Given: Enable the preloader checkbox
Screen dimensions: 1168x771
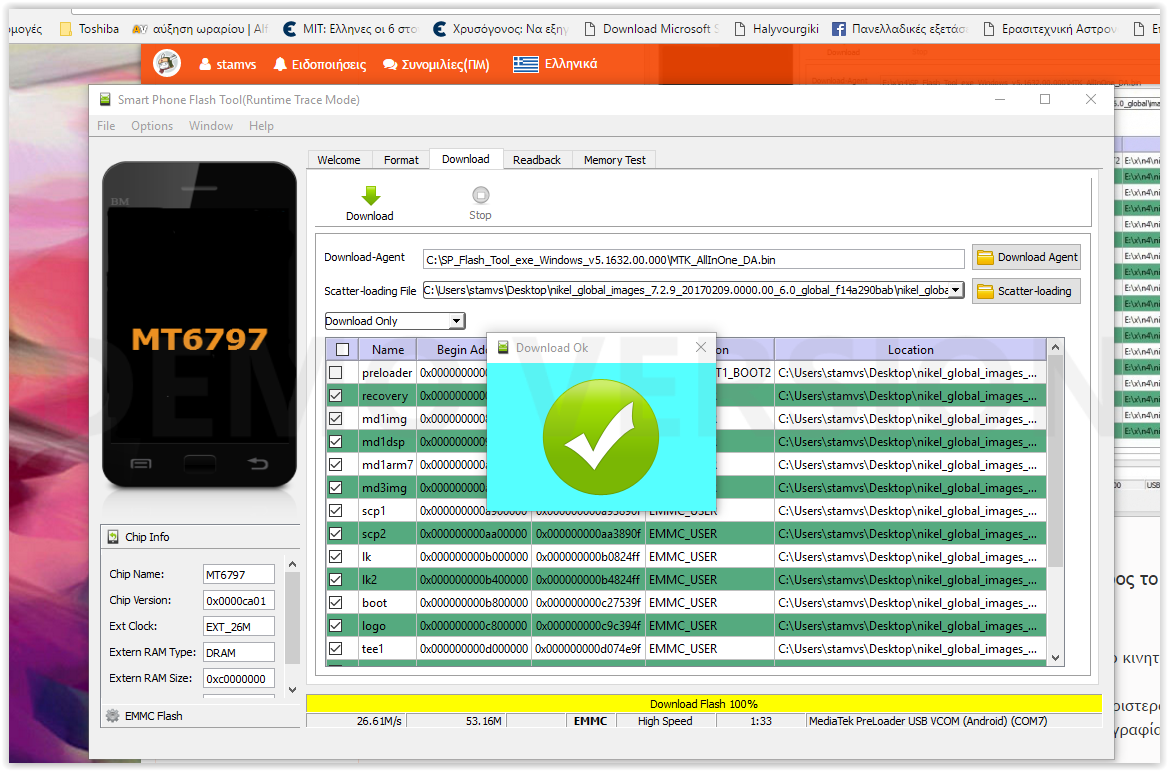Looking at the screenshot, I should click(x=336, y=373).
